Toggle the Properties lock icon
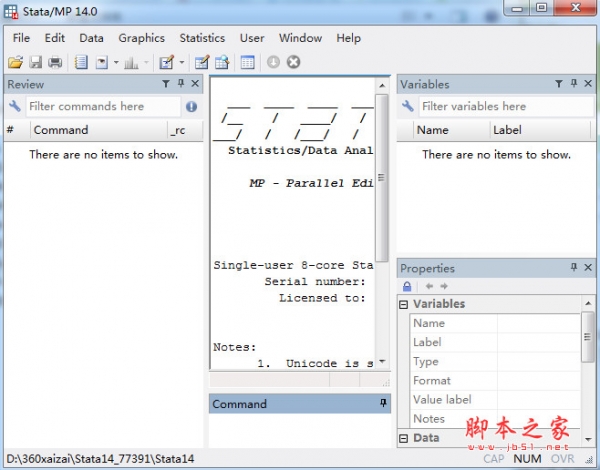 [407, 286]
